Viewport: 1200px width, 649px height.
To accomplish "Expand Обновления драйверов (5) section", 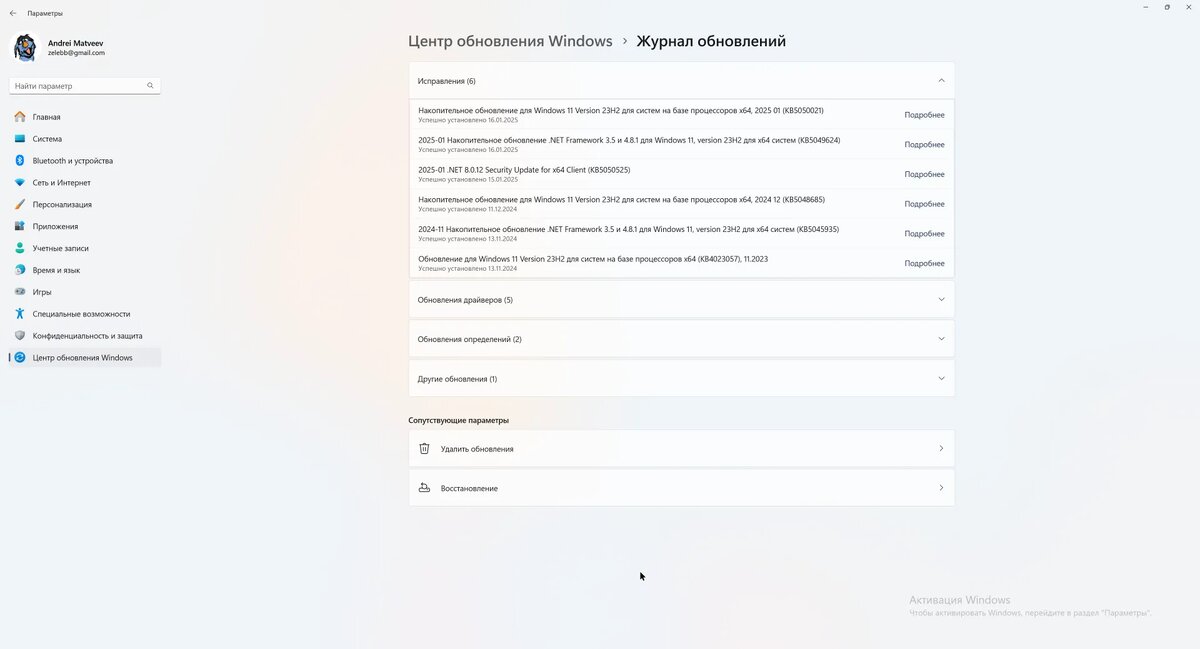I will pyautogui.click(x=680, y=299).
